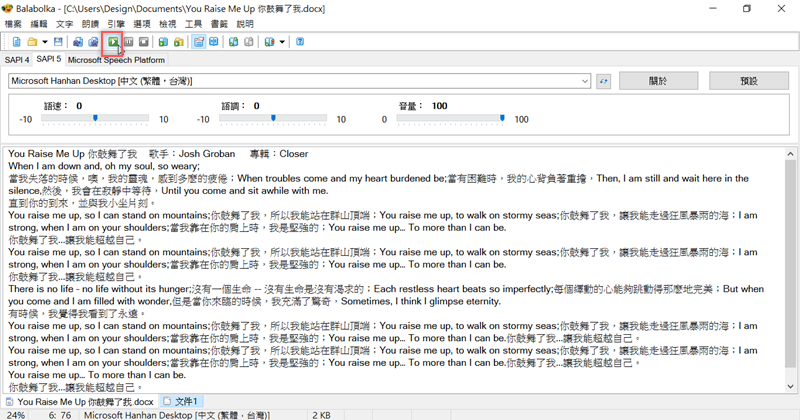This screenshot has width=800, height=420.
Task: Open the 文字 menu
Action: coord(64,24)
